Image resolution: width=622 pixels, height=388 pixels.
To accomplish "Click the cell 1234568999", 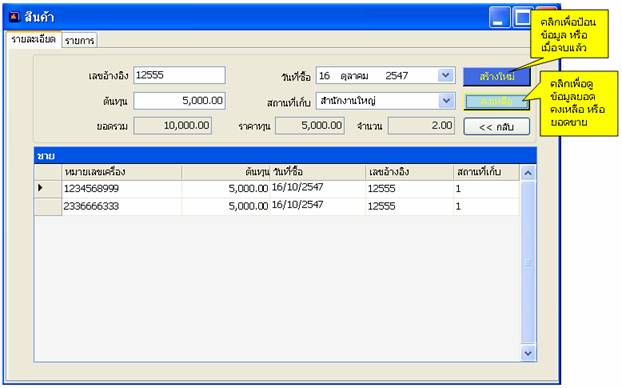I will click(122, 188).
